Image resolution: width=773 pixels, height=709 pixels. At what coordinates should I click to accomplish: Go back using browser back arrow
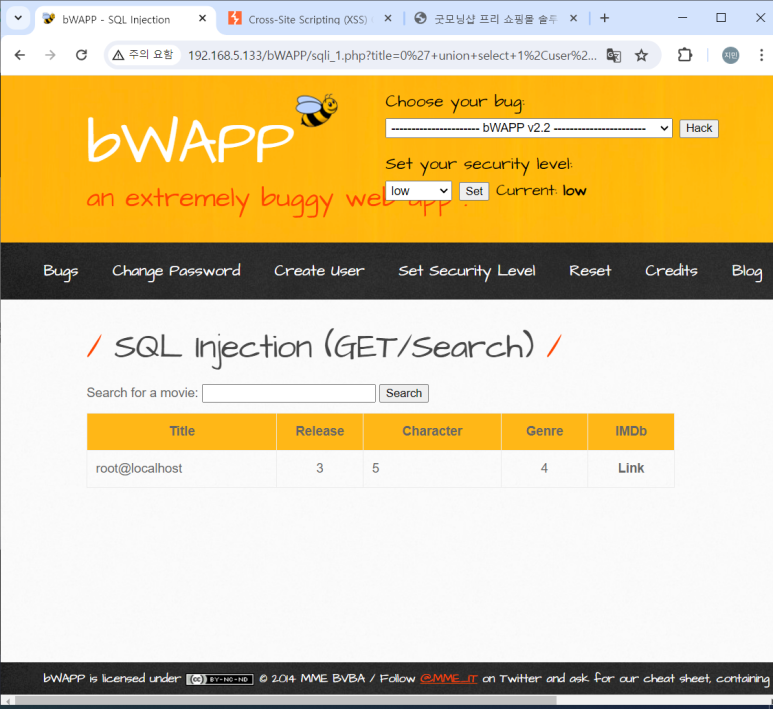tap(20, 55)
